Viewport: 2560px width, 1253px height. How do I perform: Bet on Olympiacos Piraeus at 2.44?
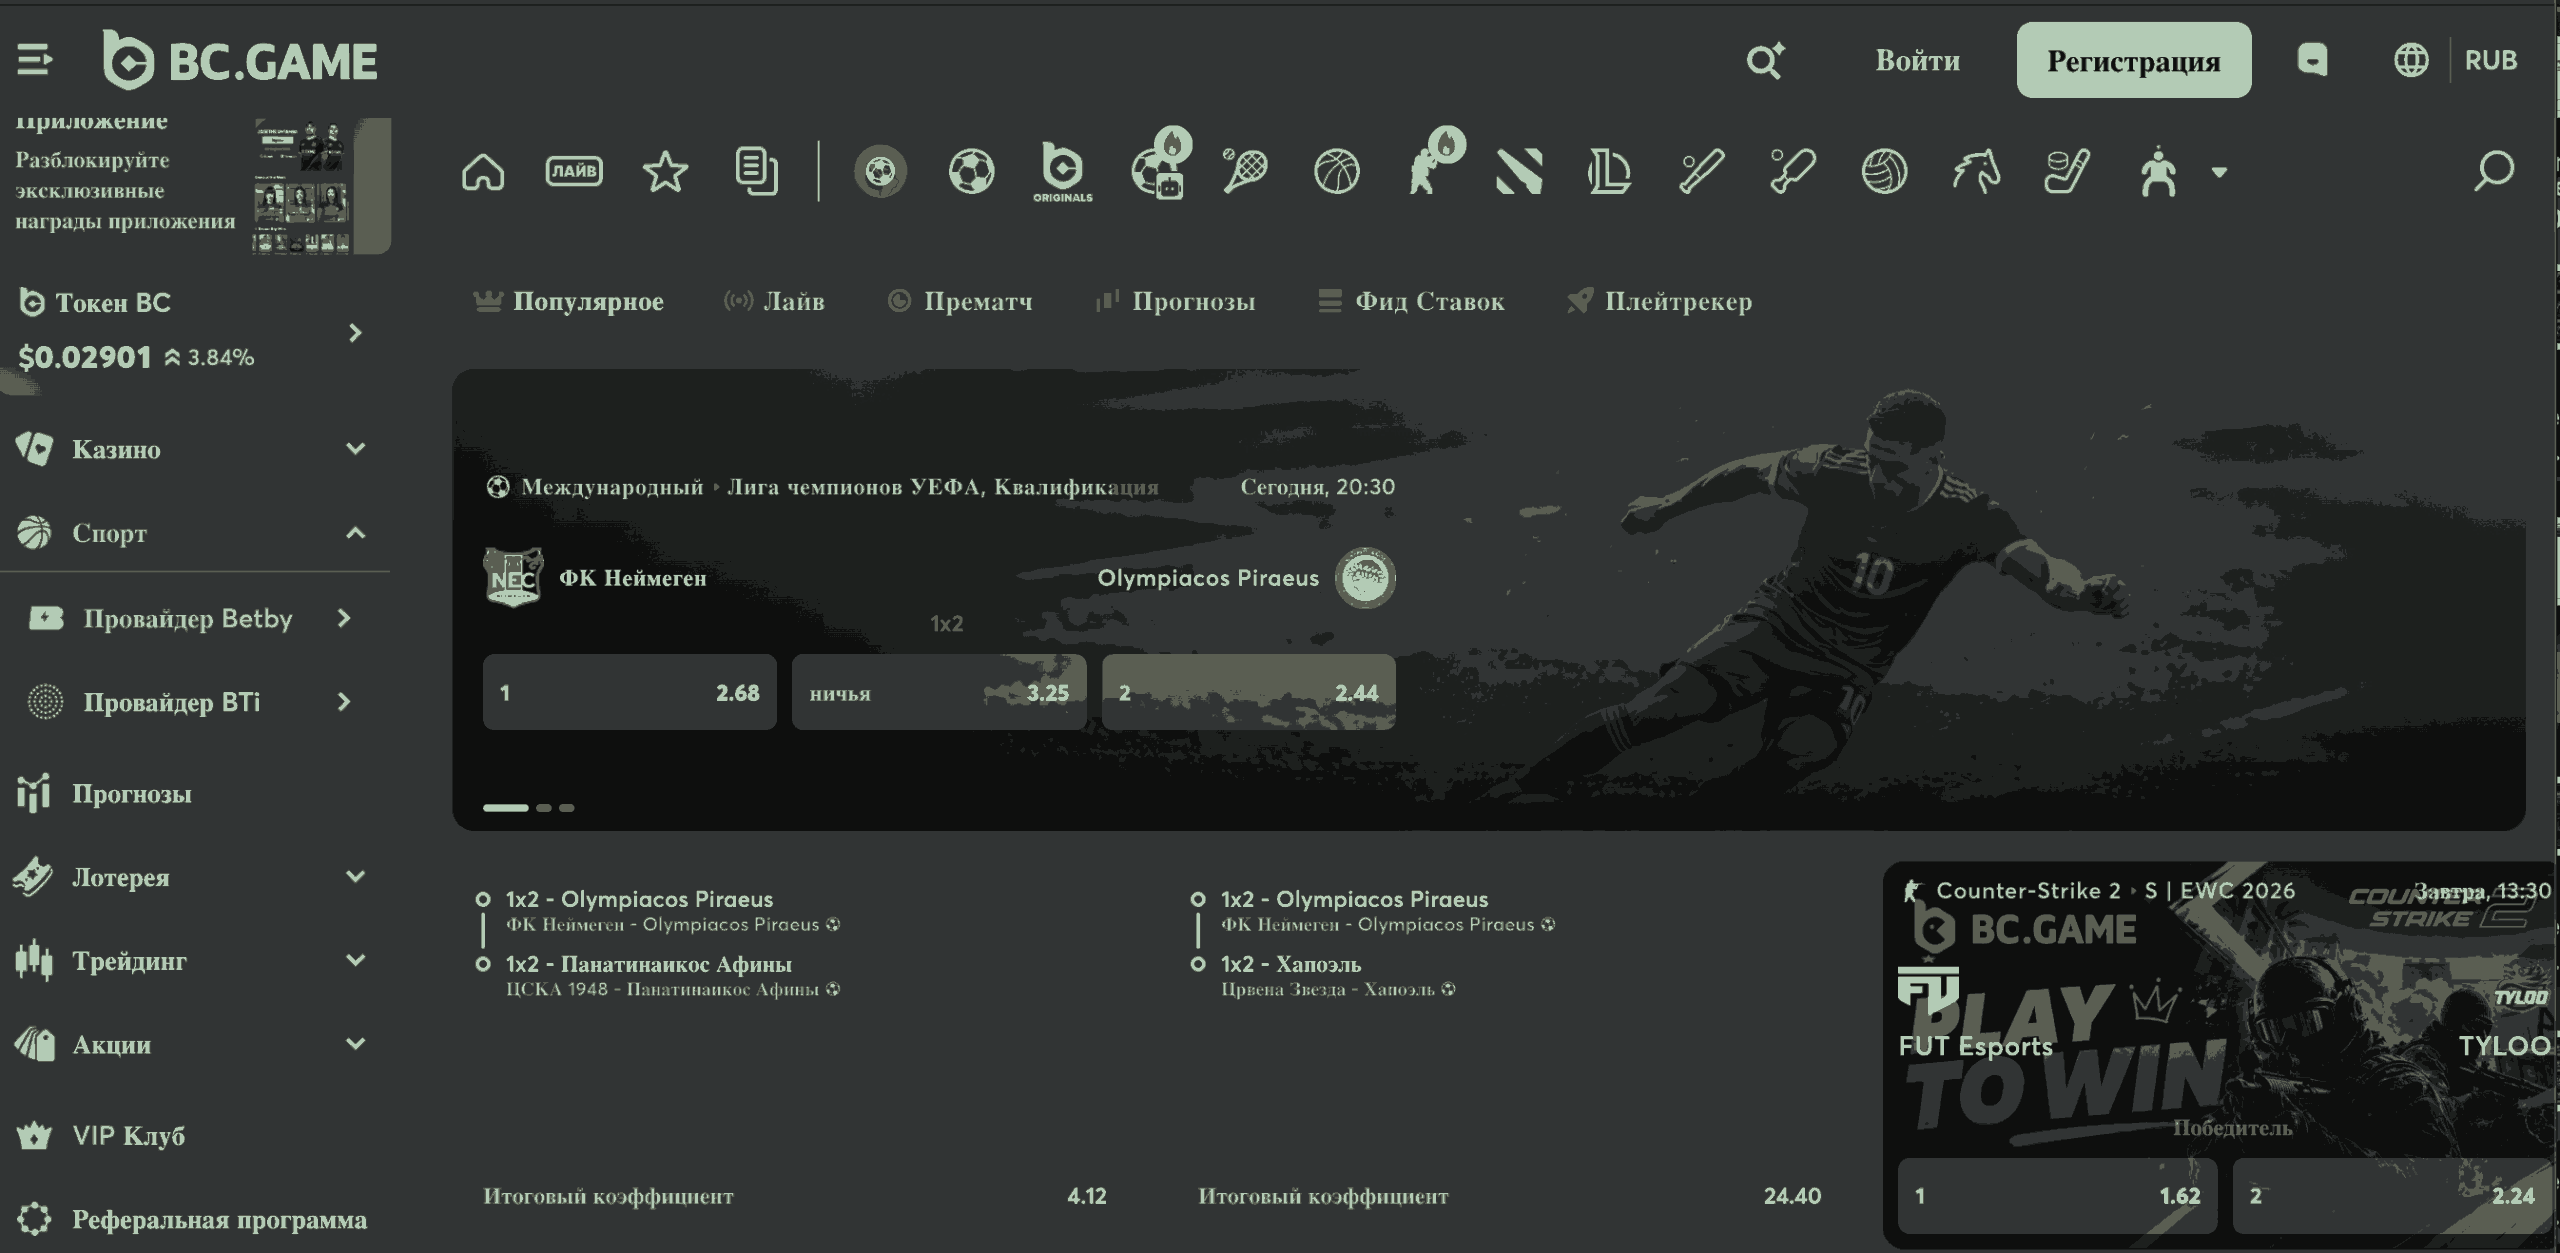[1248, 692]
